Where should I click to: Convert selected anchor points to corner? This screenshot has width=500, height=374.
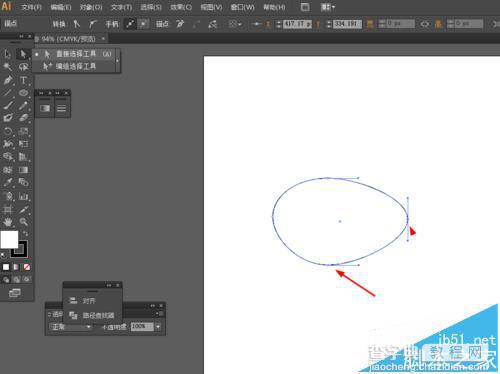coord(77,24)
